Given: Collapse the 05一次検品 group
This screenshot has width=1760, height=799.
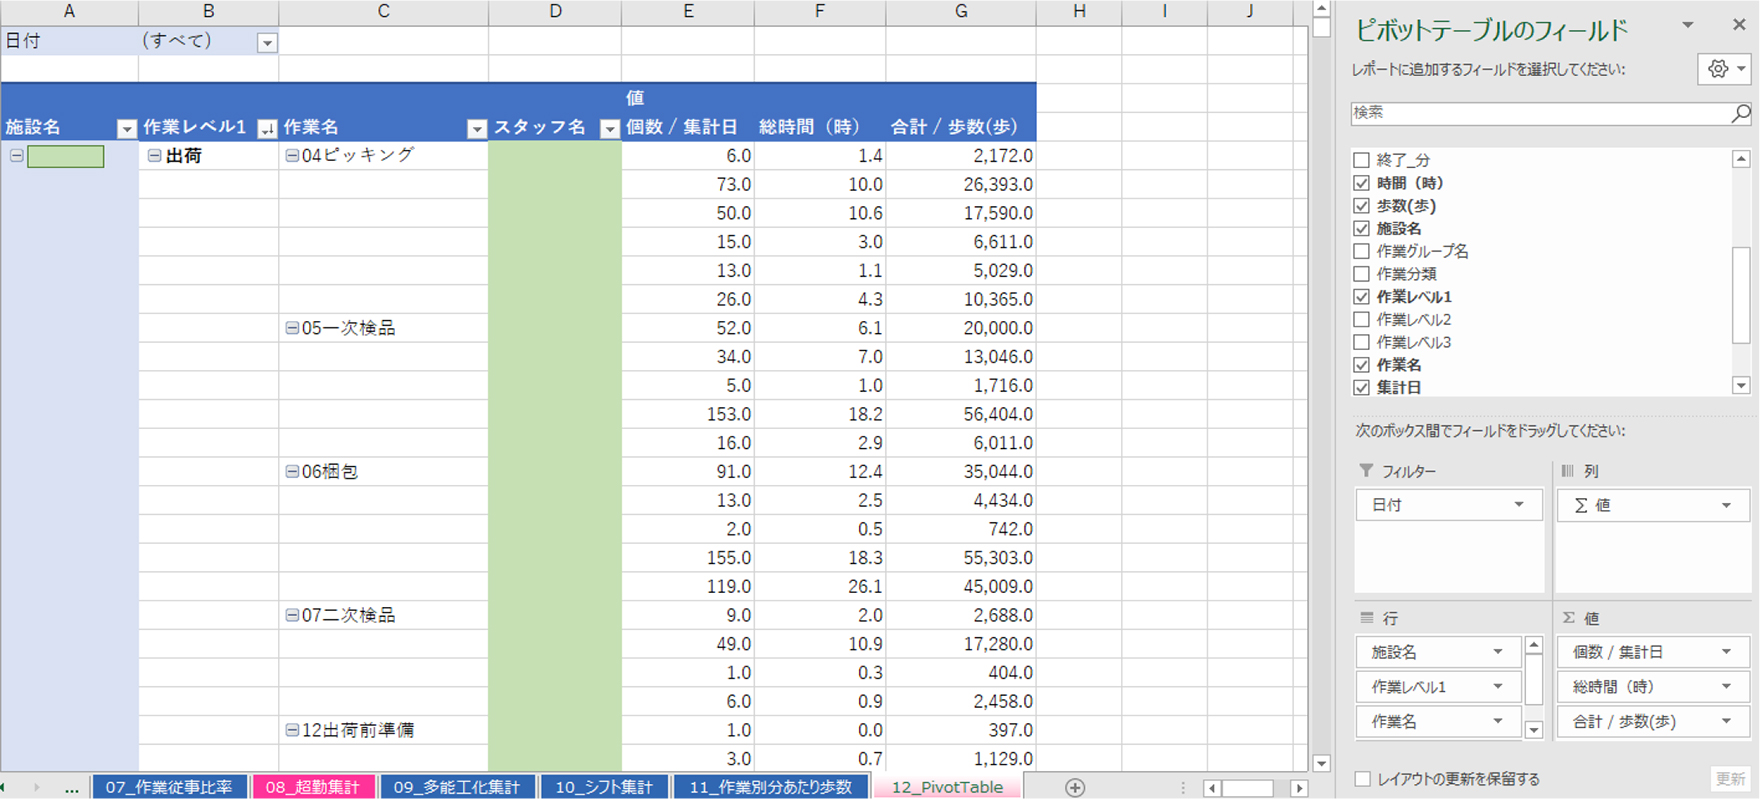Looking at the screenshot, I should pos(292,328).
